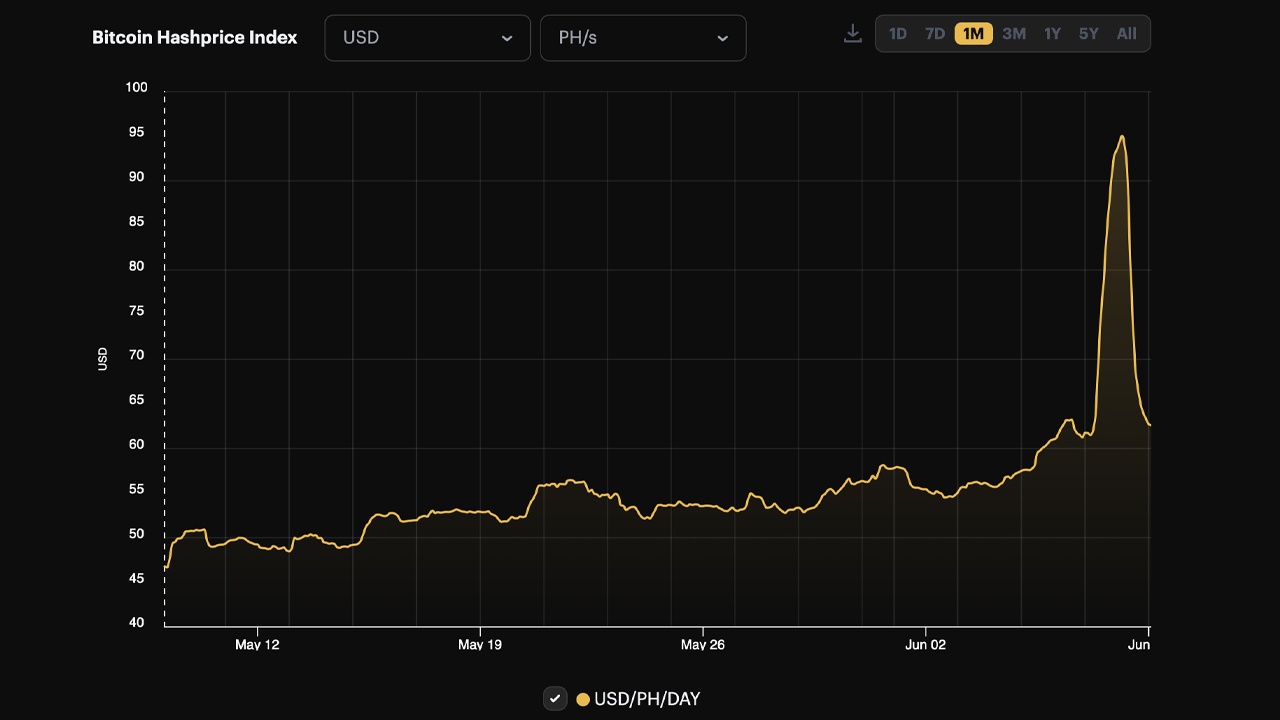Select the 5Y time range
Screen dimensions: 1280x720
coord(1088,33)
